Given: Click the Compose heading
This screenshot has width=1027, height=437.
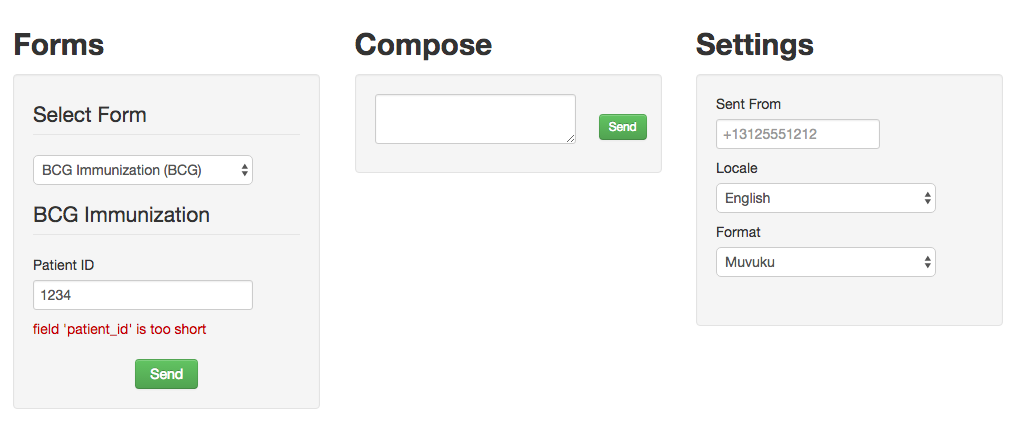Looking at the screenshot, I should [423, 45].
